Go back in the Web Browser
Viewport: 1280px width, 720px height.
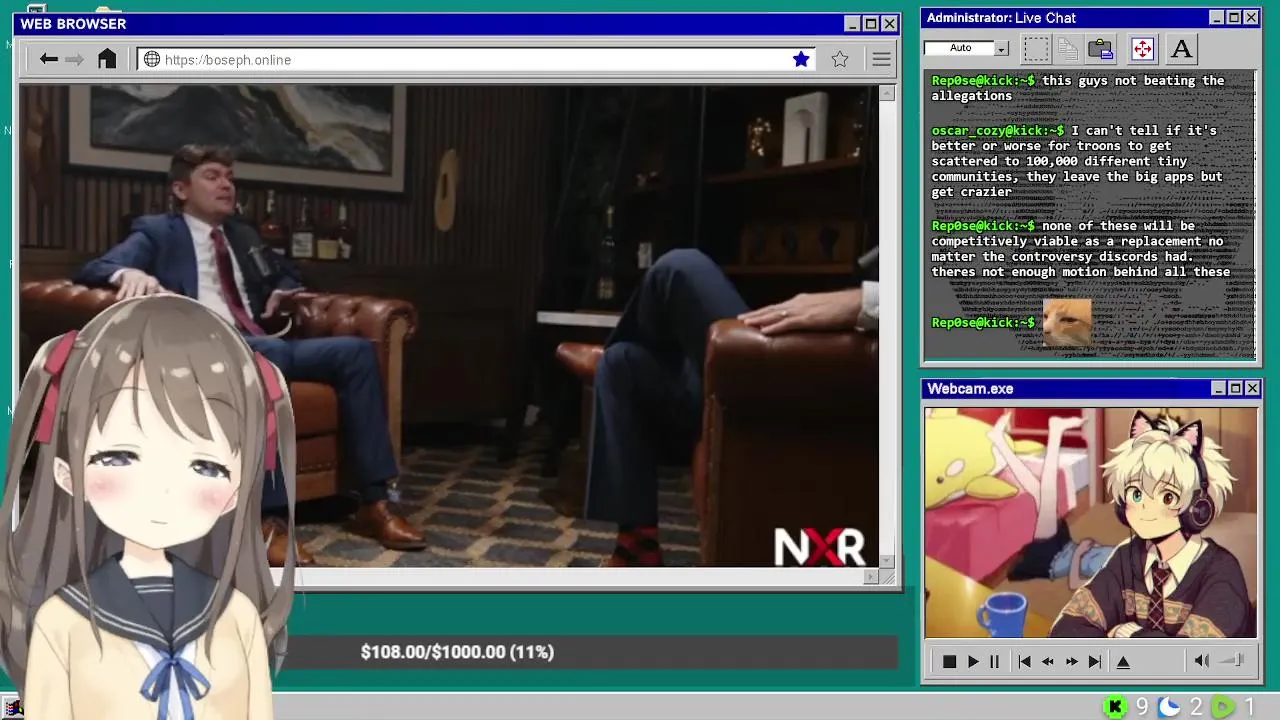48,60
